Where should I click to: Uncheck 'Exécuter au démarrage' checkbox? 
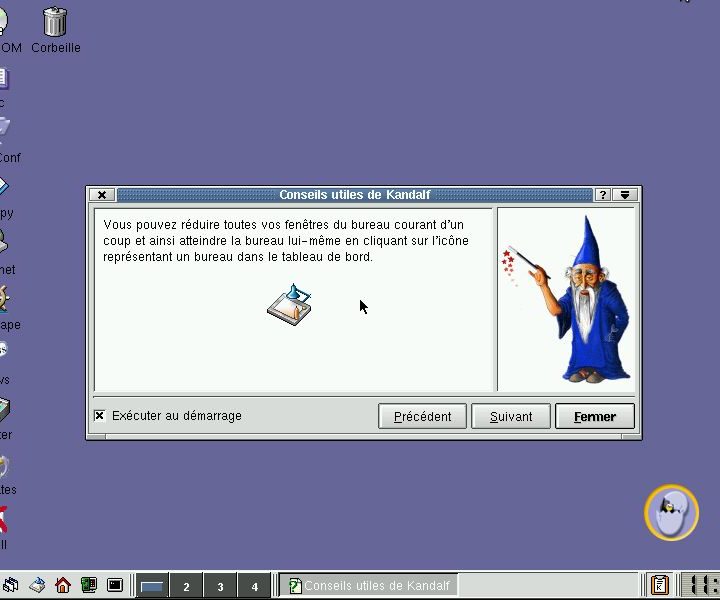click(x=100, y=416)
